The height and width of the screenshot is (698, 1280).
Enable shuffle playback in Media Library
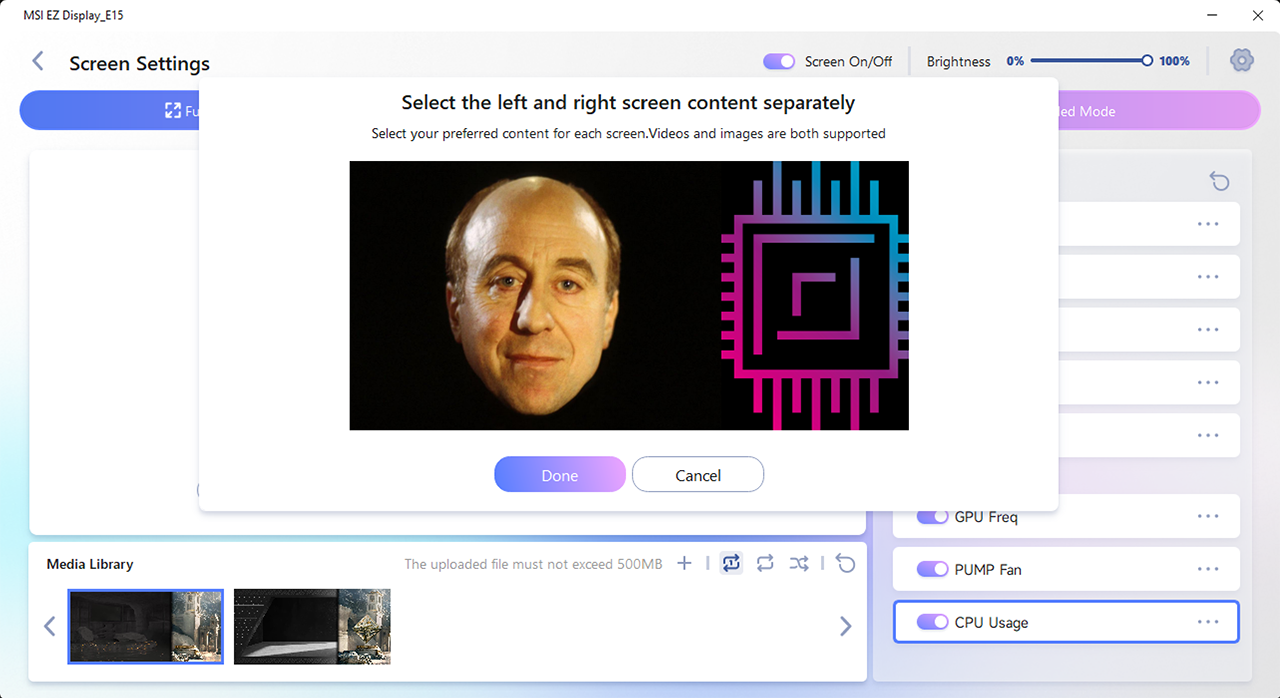coord(799,563)
